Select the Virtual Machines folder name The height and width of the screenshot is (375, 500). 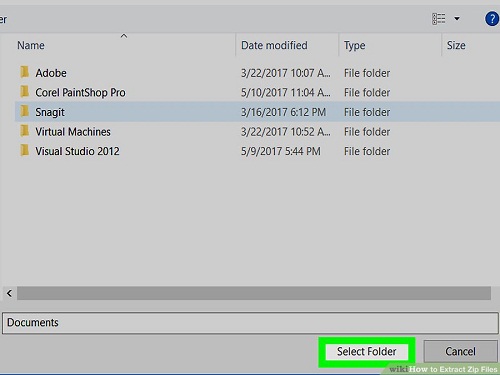73,132
